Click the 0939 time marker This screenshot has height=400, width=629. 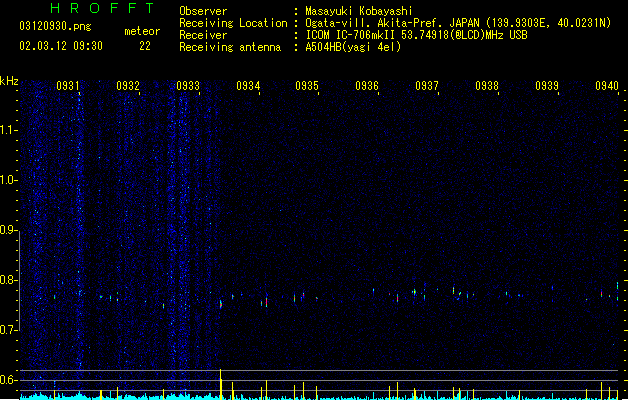tap(547, 86)
